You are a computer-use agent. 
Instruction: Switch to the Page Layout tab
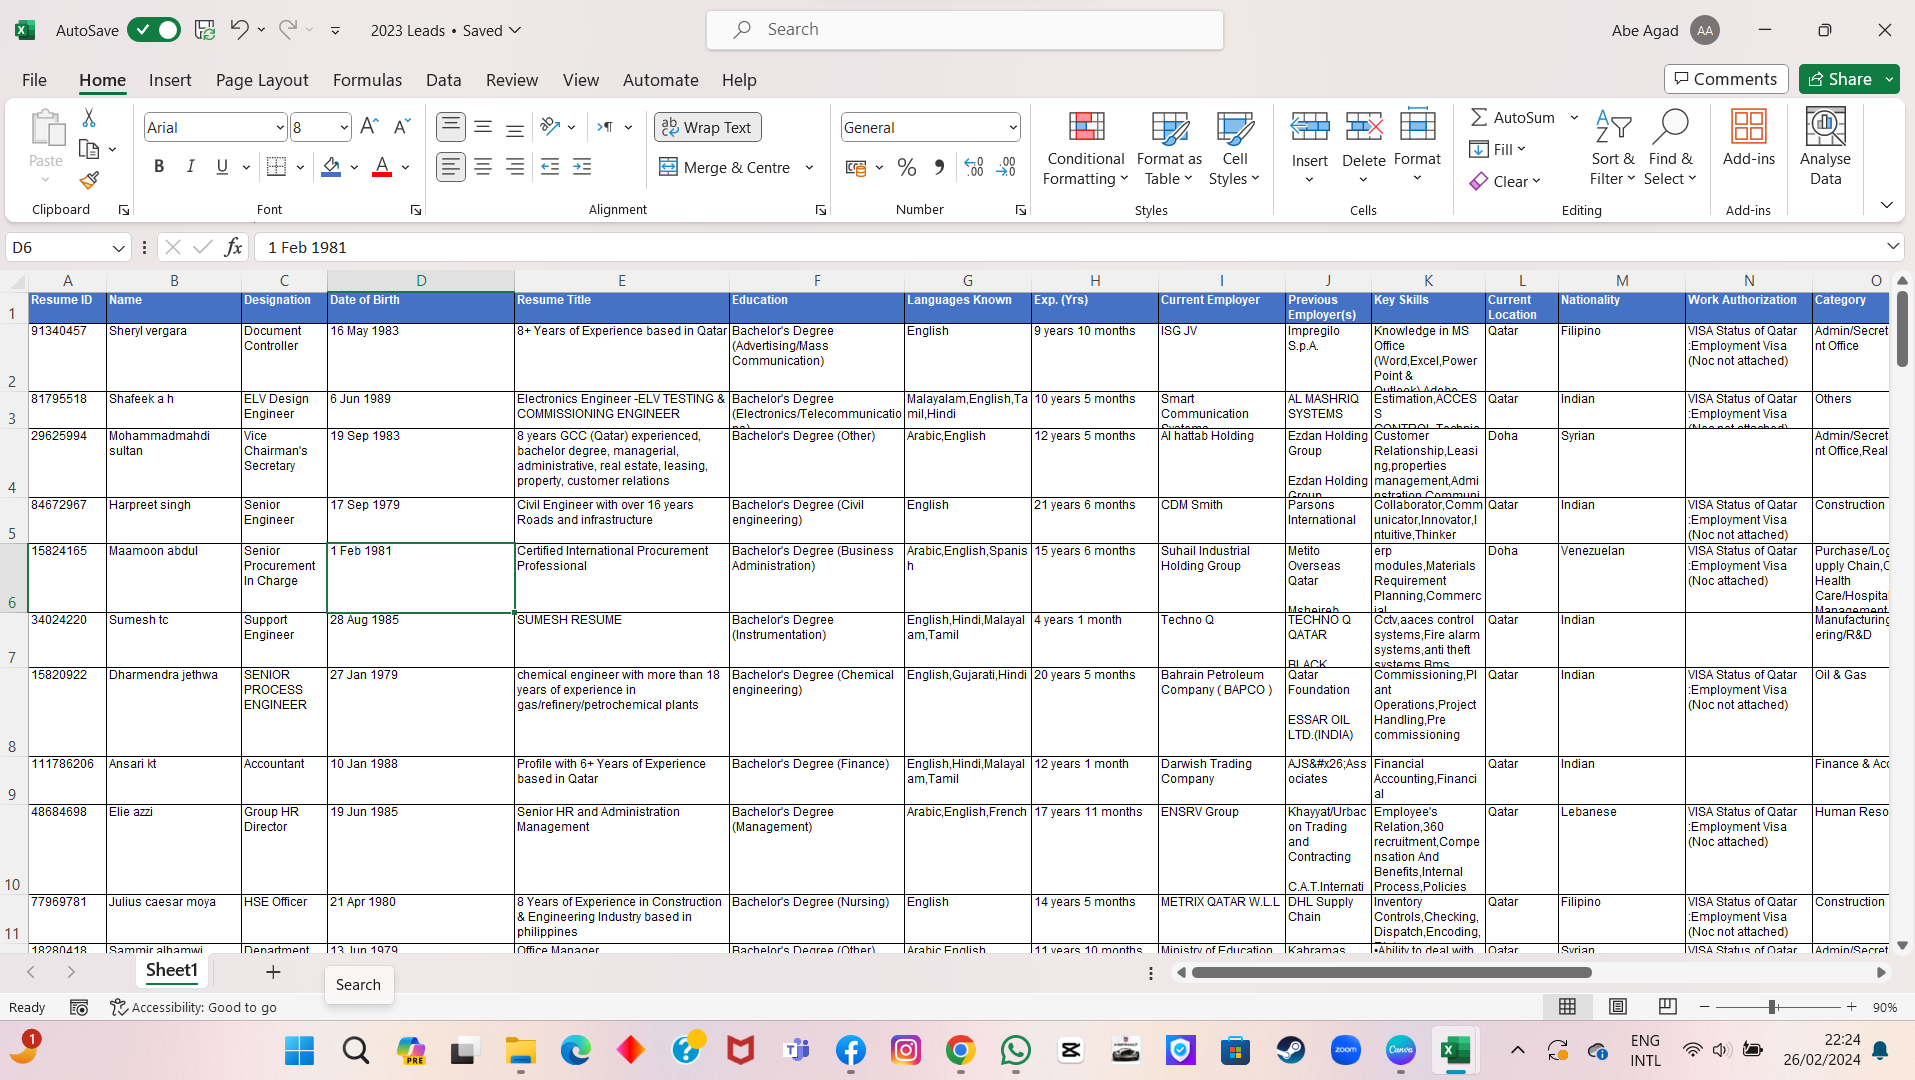262,80
